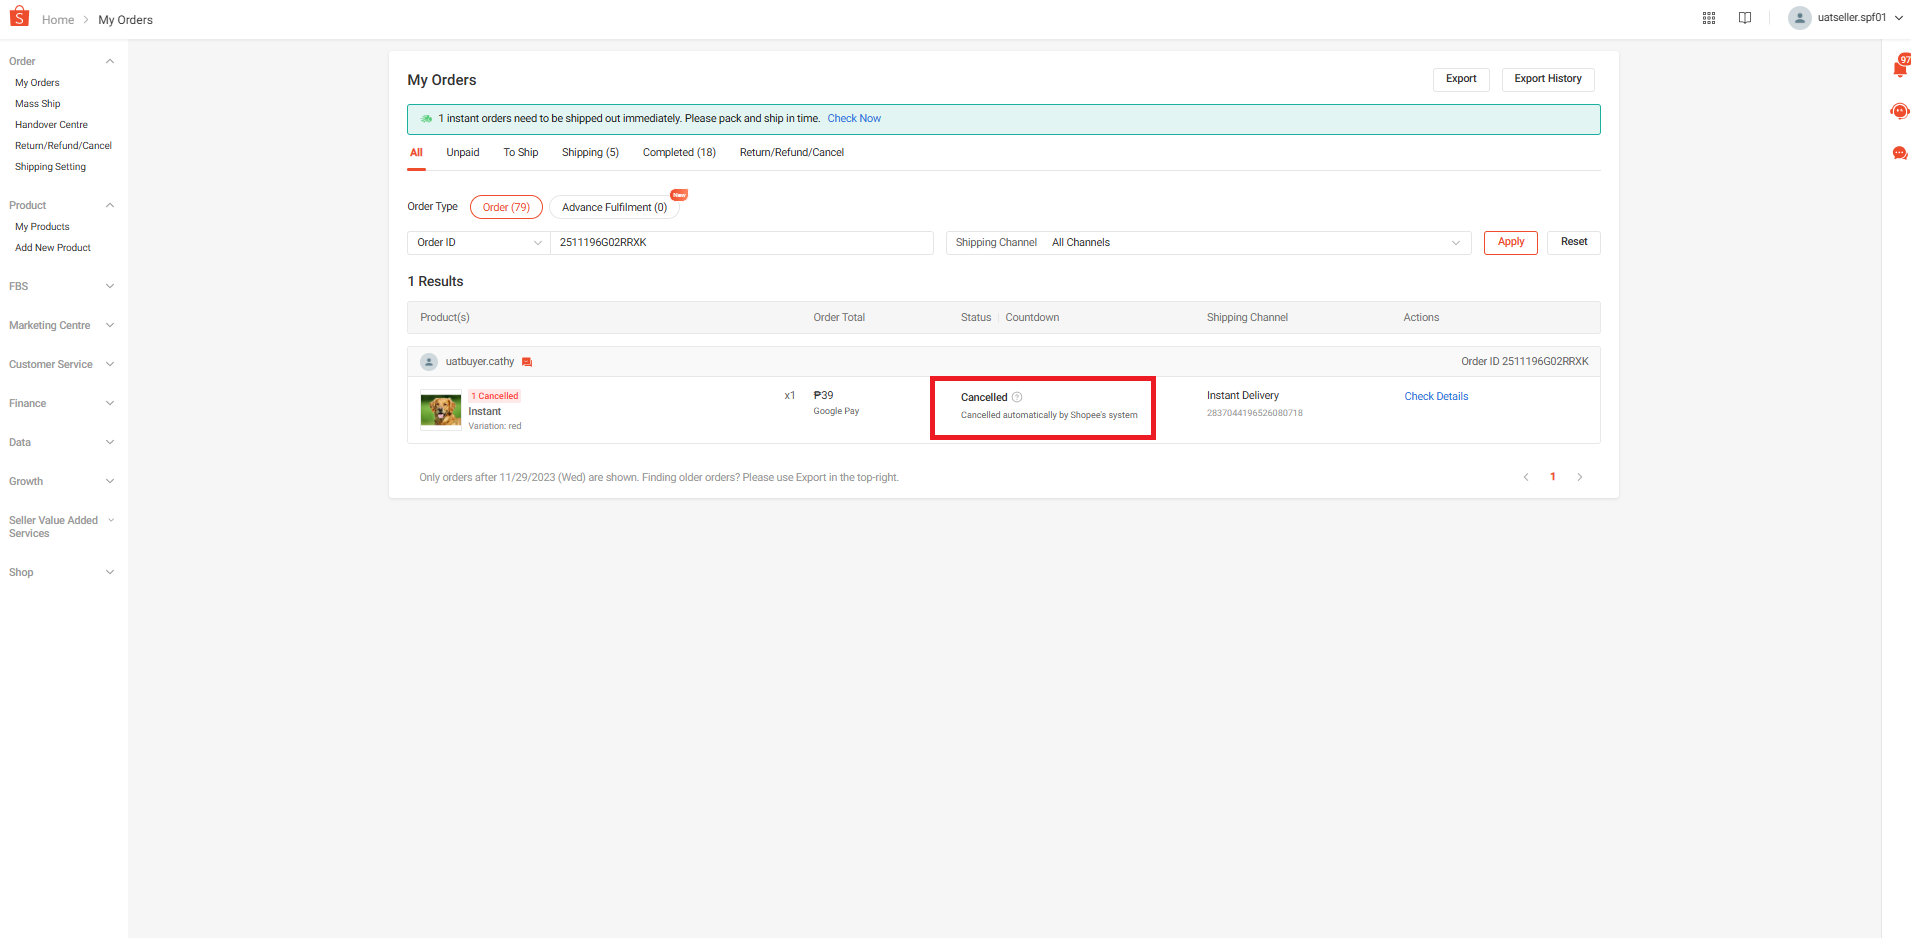Select the Order (79) type filter
Screen dimensions: 1911x938
tap(506, 207)
